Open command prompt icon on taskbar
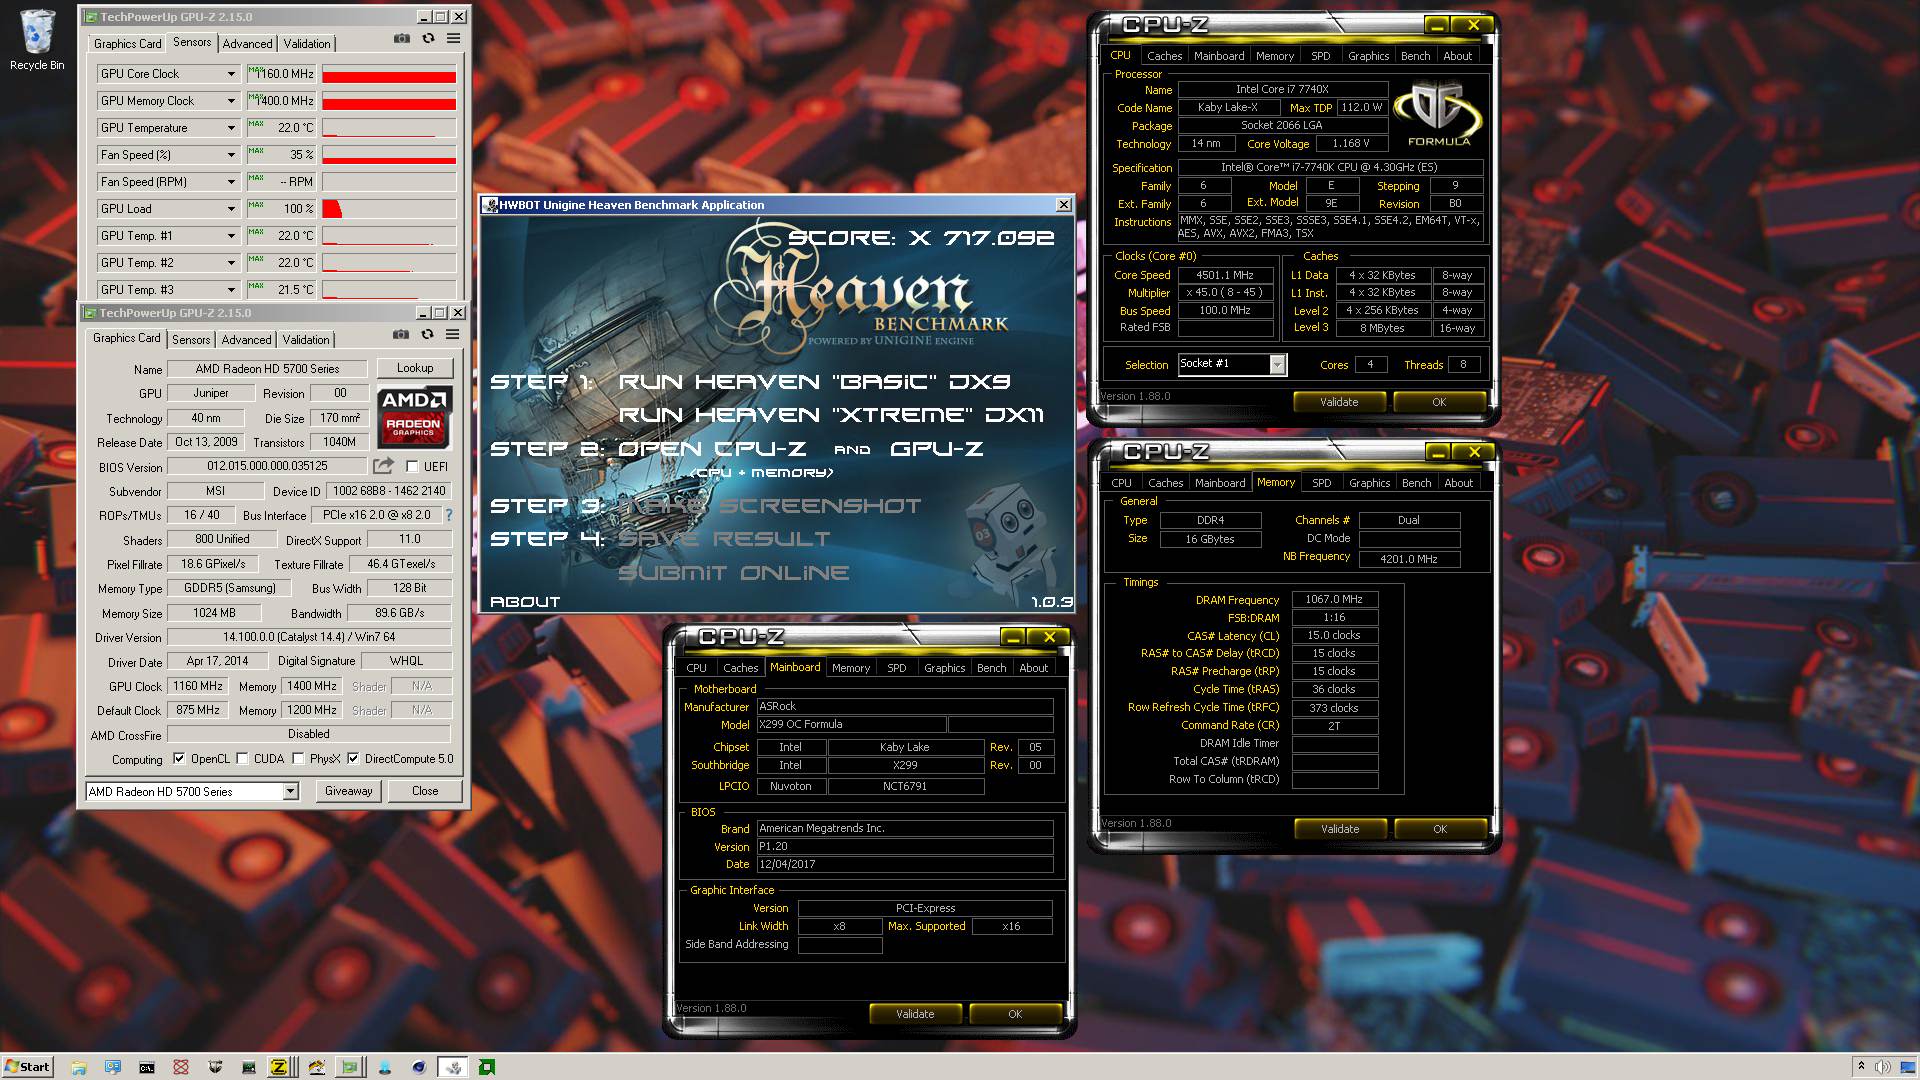Screen dimensions: 1920x1080 tap(147, 1067)
